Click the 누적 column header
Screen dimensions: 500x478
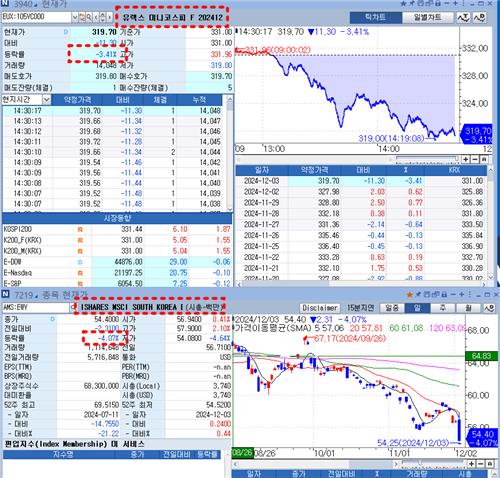[x=199, y=100]
